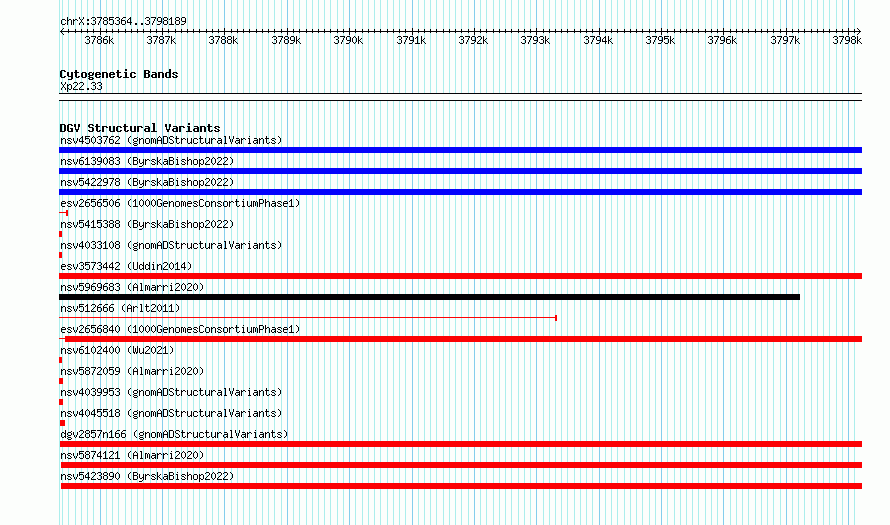
Task: Click the Cytogenetic Bands track title
Action: pyautogui.click(x=119, y=74)
